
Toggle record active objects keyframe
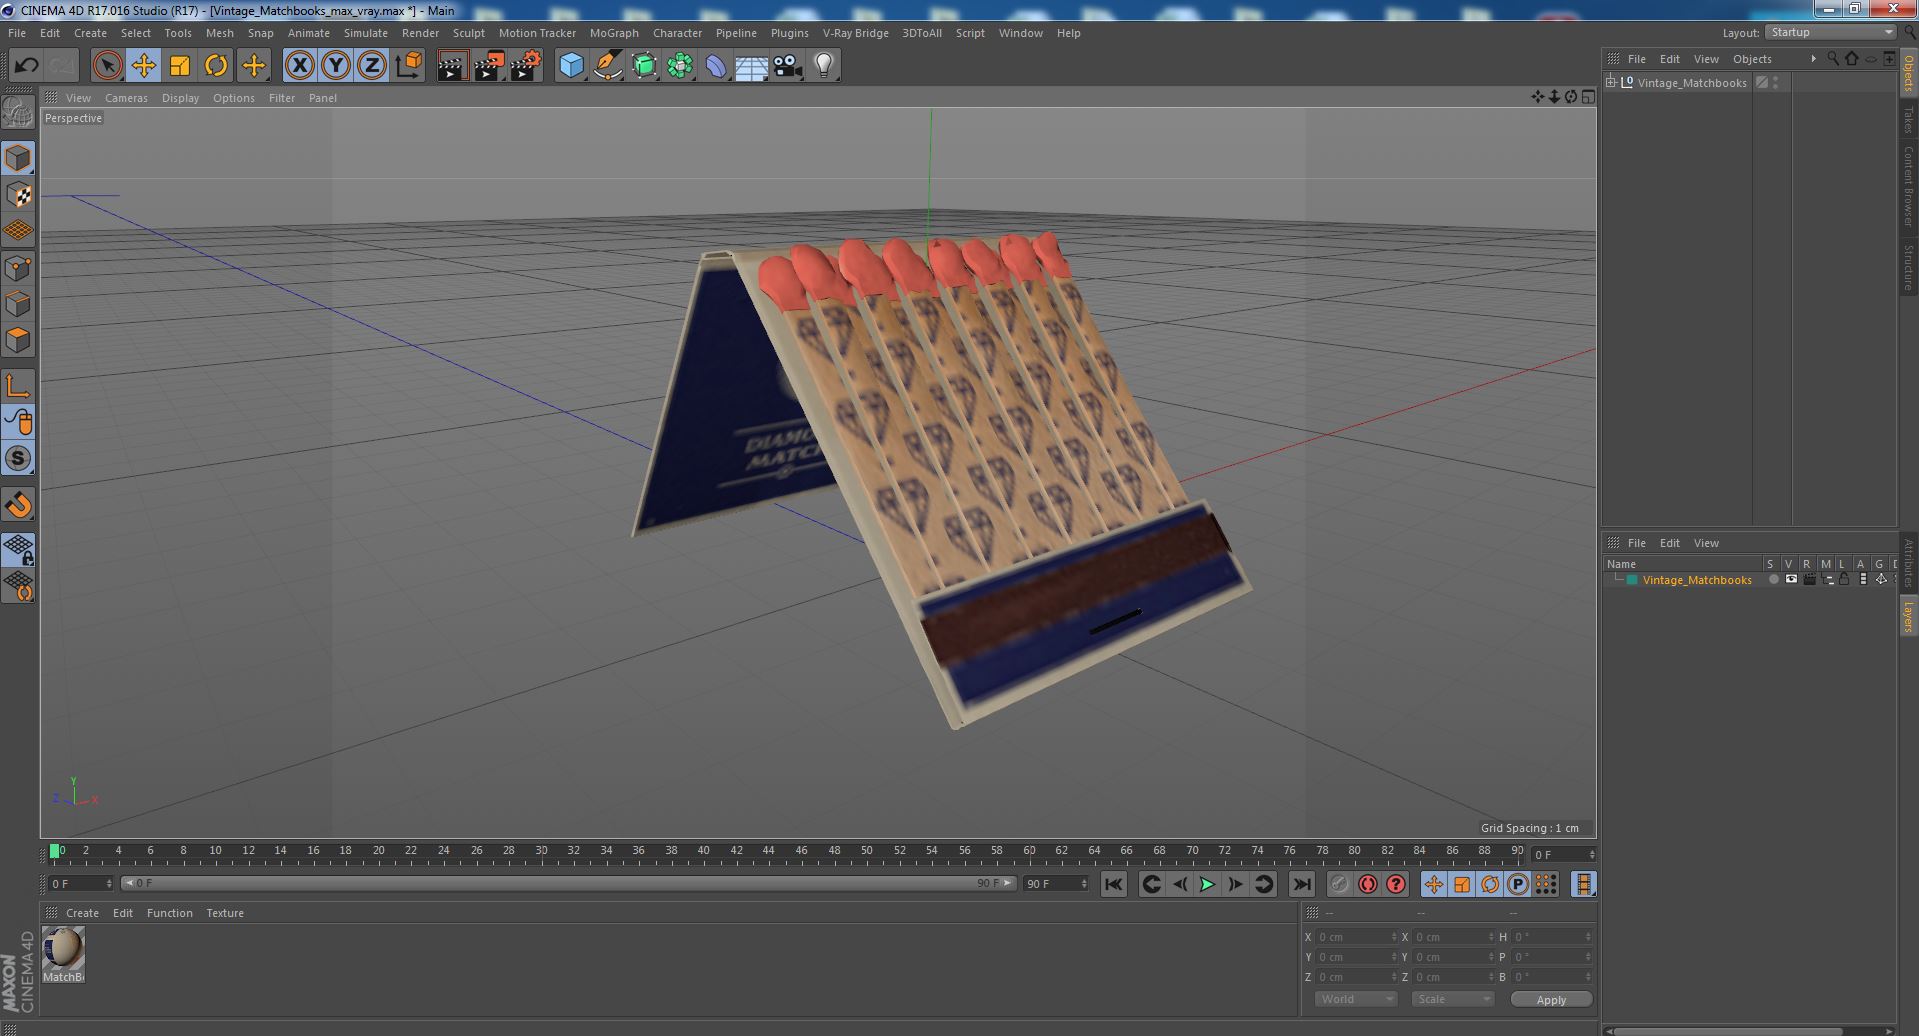click(x=1339, y=884)
